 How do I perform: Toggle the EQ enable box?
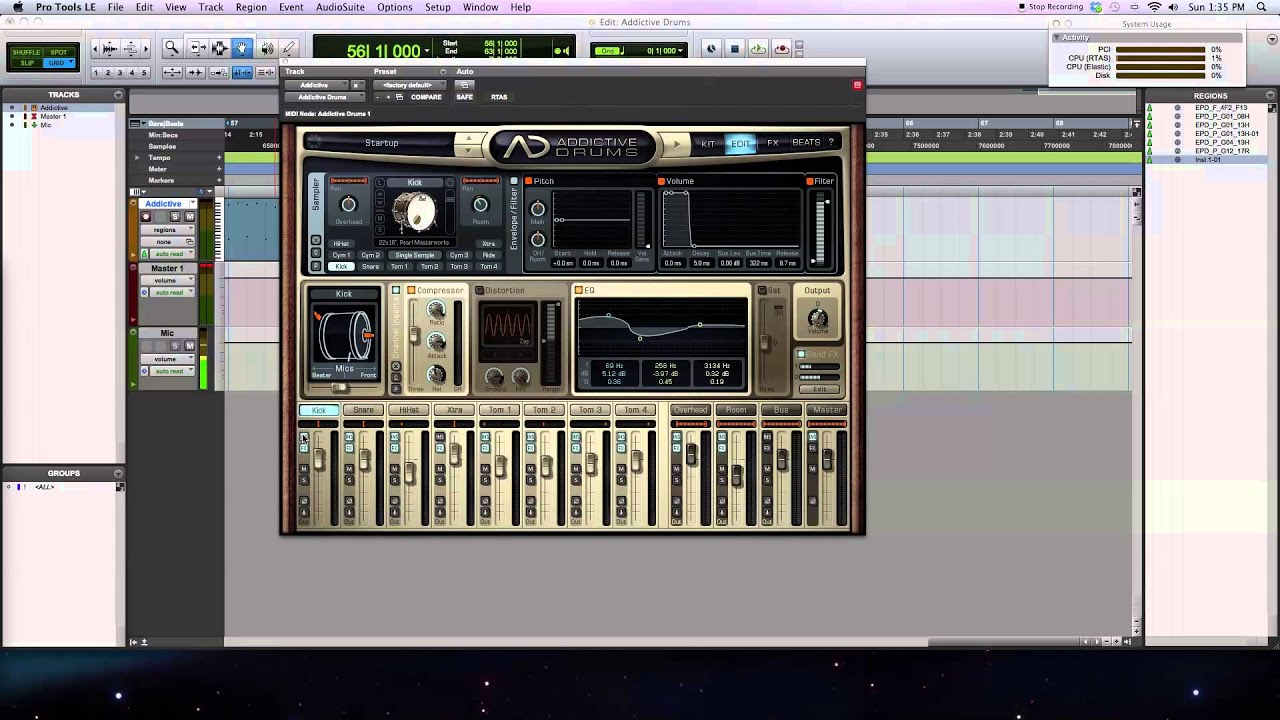[x=579, y=291]
